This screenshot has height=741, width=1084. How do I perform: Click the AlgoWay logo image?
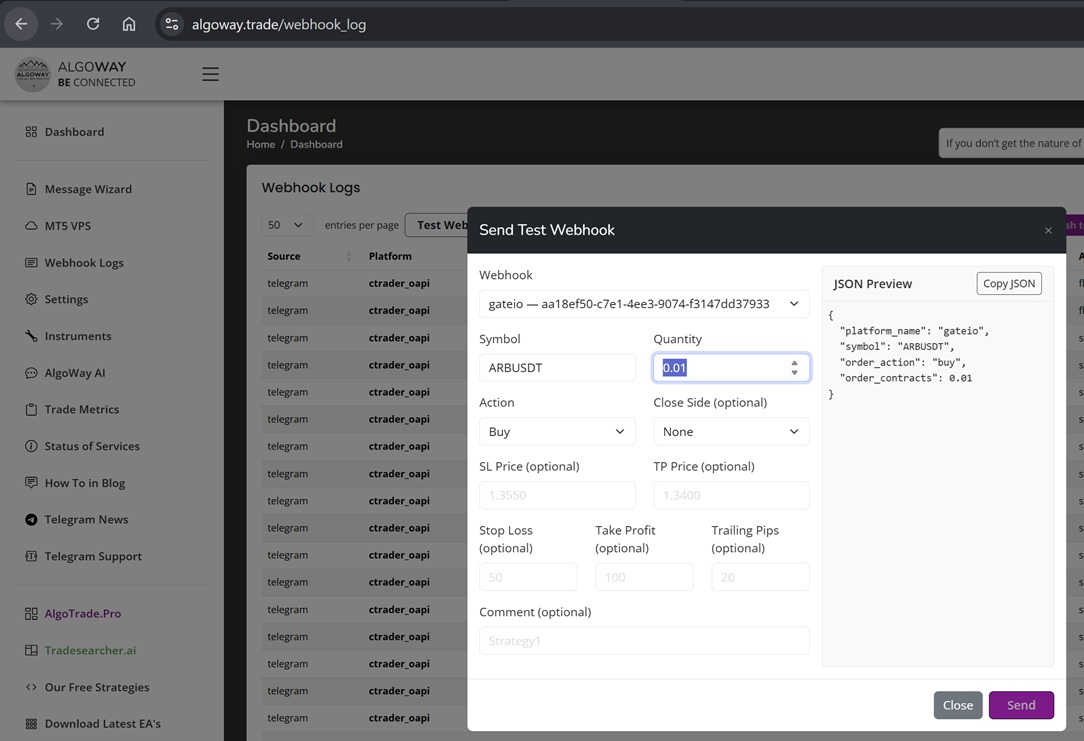click(x=32, y=74)
